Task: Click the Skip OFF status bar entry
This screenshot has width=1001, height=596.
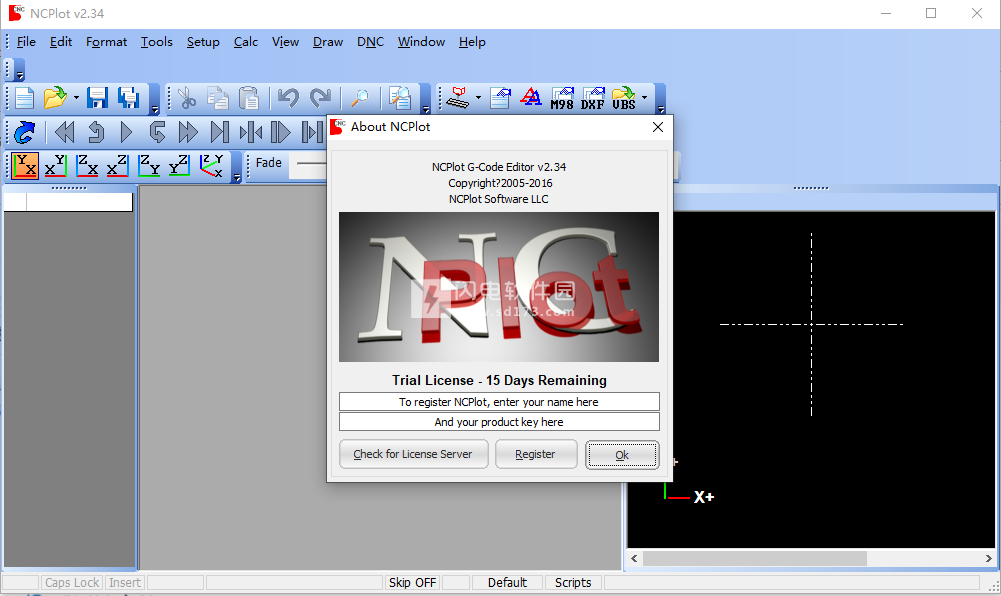Action: coord(412,583)
